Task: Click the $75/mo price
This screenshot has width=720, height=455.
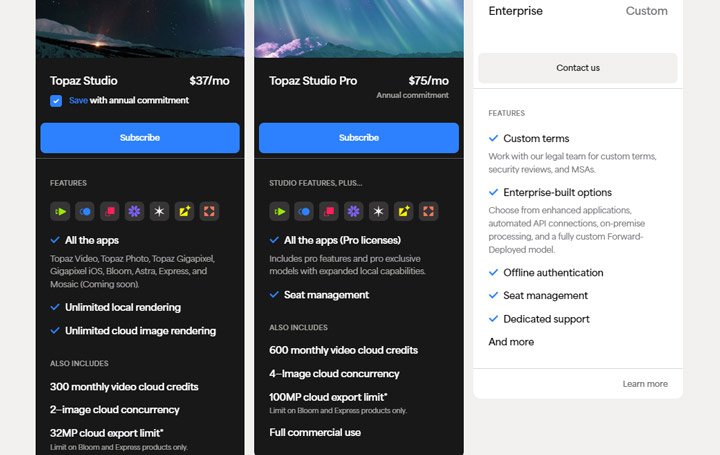Action: 428,81
